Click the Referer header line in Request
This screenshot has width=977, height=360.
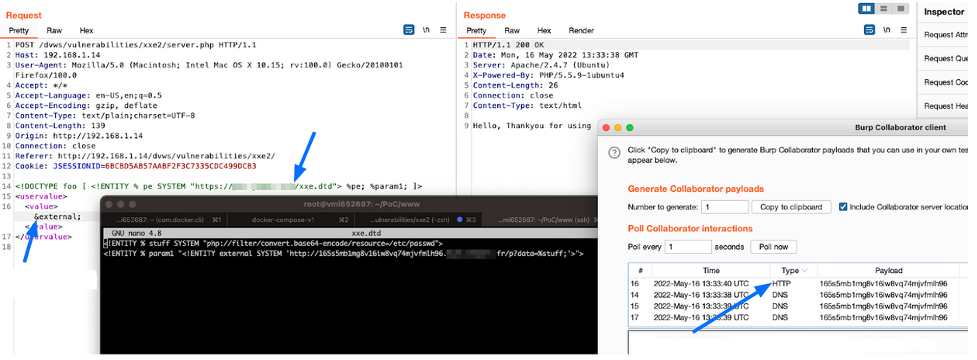145,156
